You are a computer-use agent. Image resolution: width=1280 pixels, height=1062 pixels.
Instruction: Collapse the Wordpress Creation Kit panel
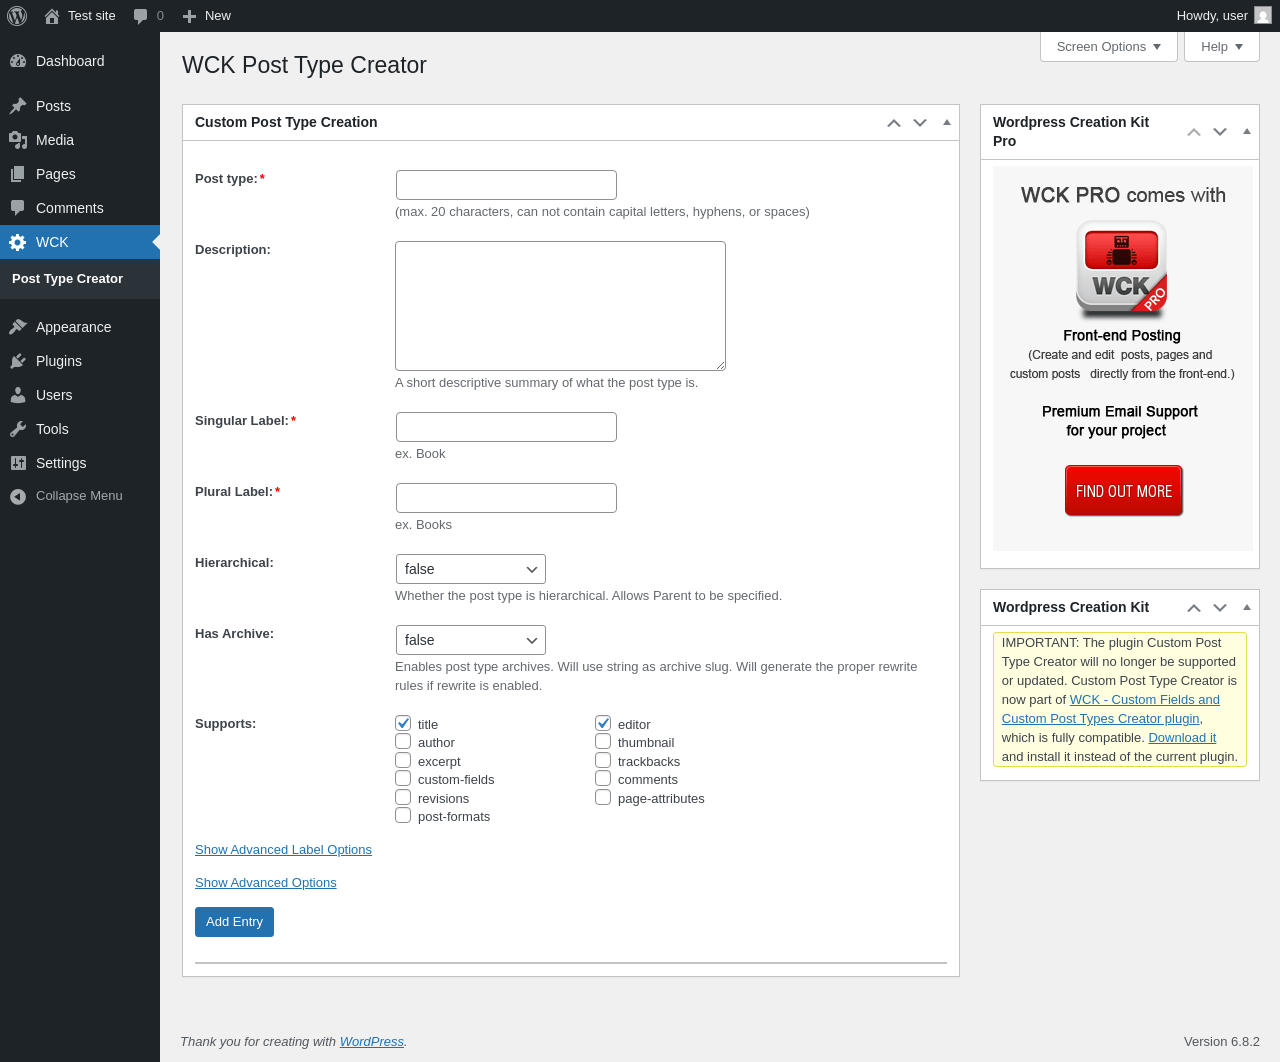1247,607
